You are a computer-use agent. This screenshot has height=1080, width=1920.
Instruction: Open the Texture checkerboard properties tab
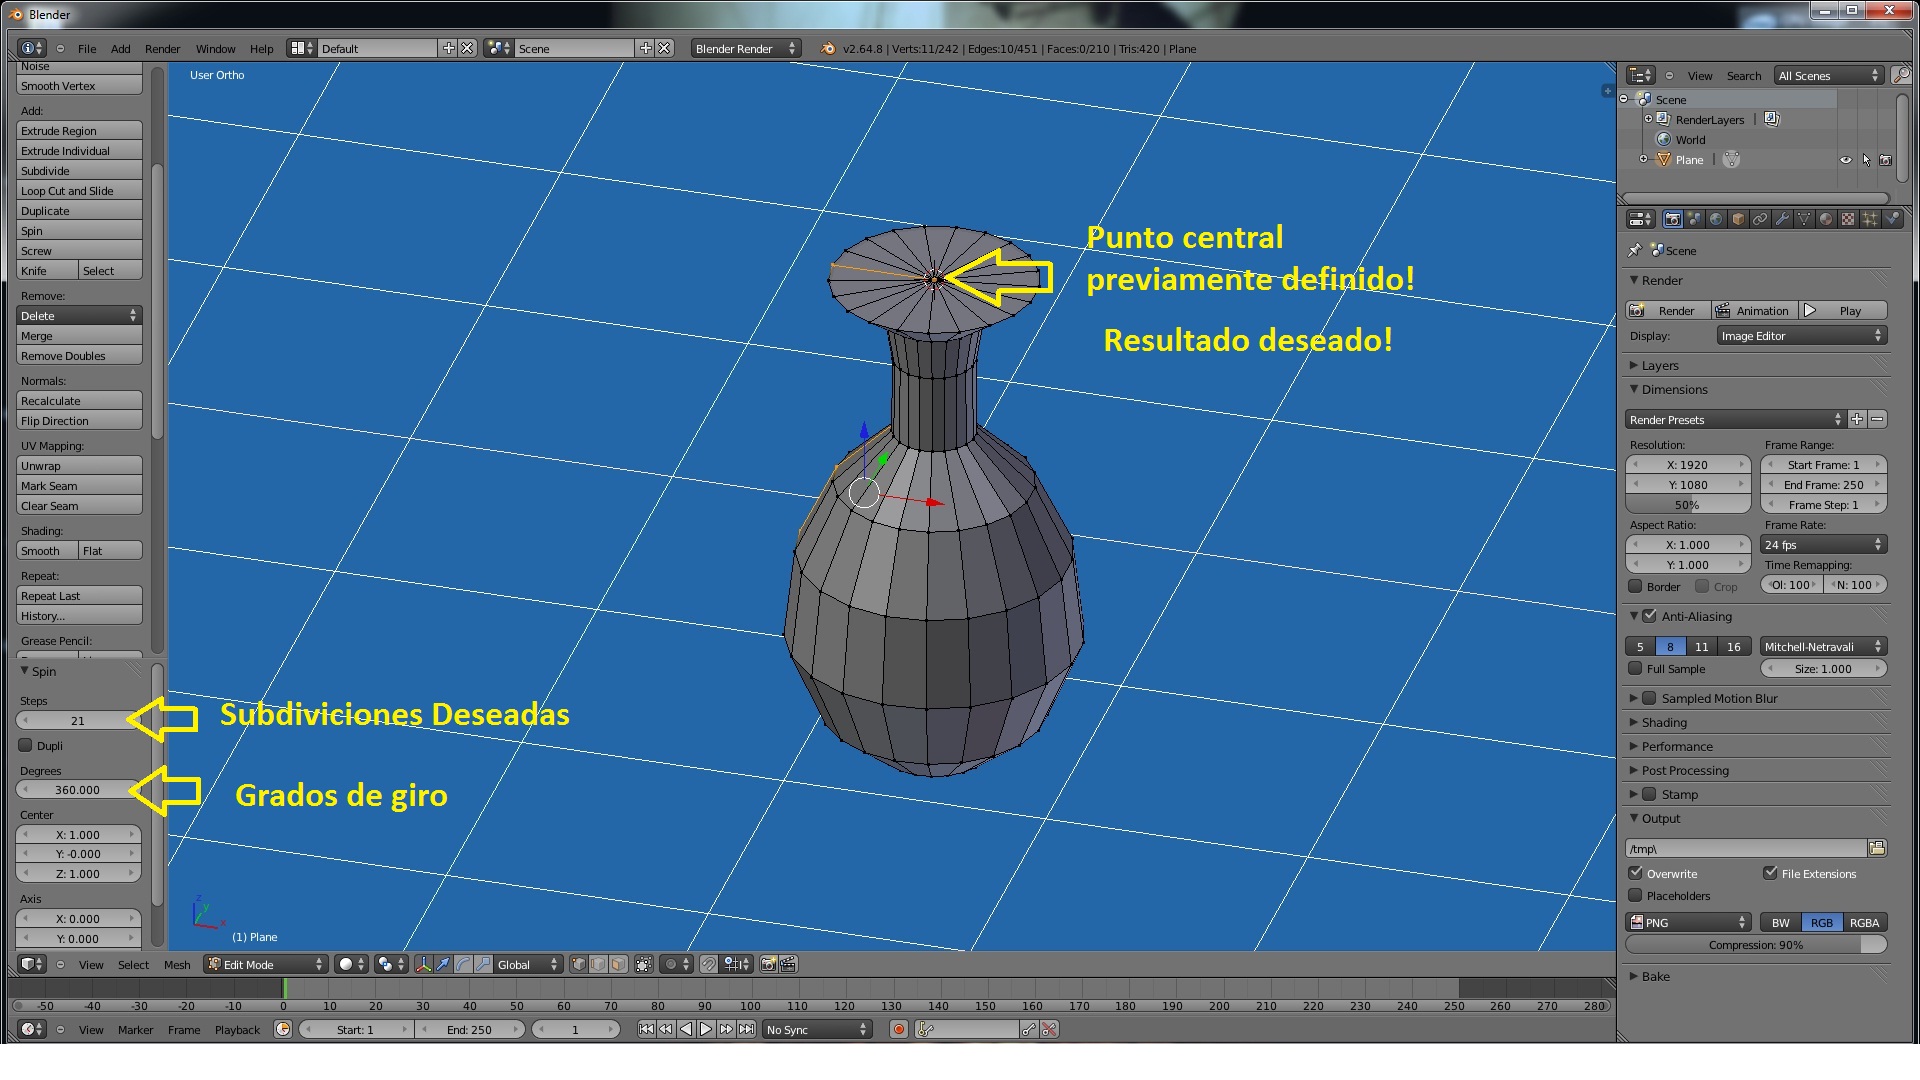coord(1848,219)
